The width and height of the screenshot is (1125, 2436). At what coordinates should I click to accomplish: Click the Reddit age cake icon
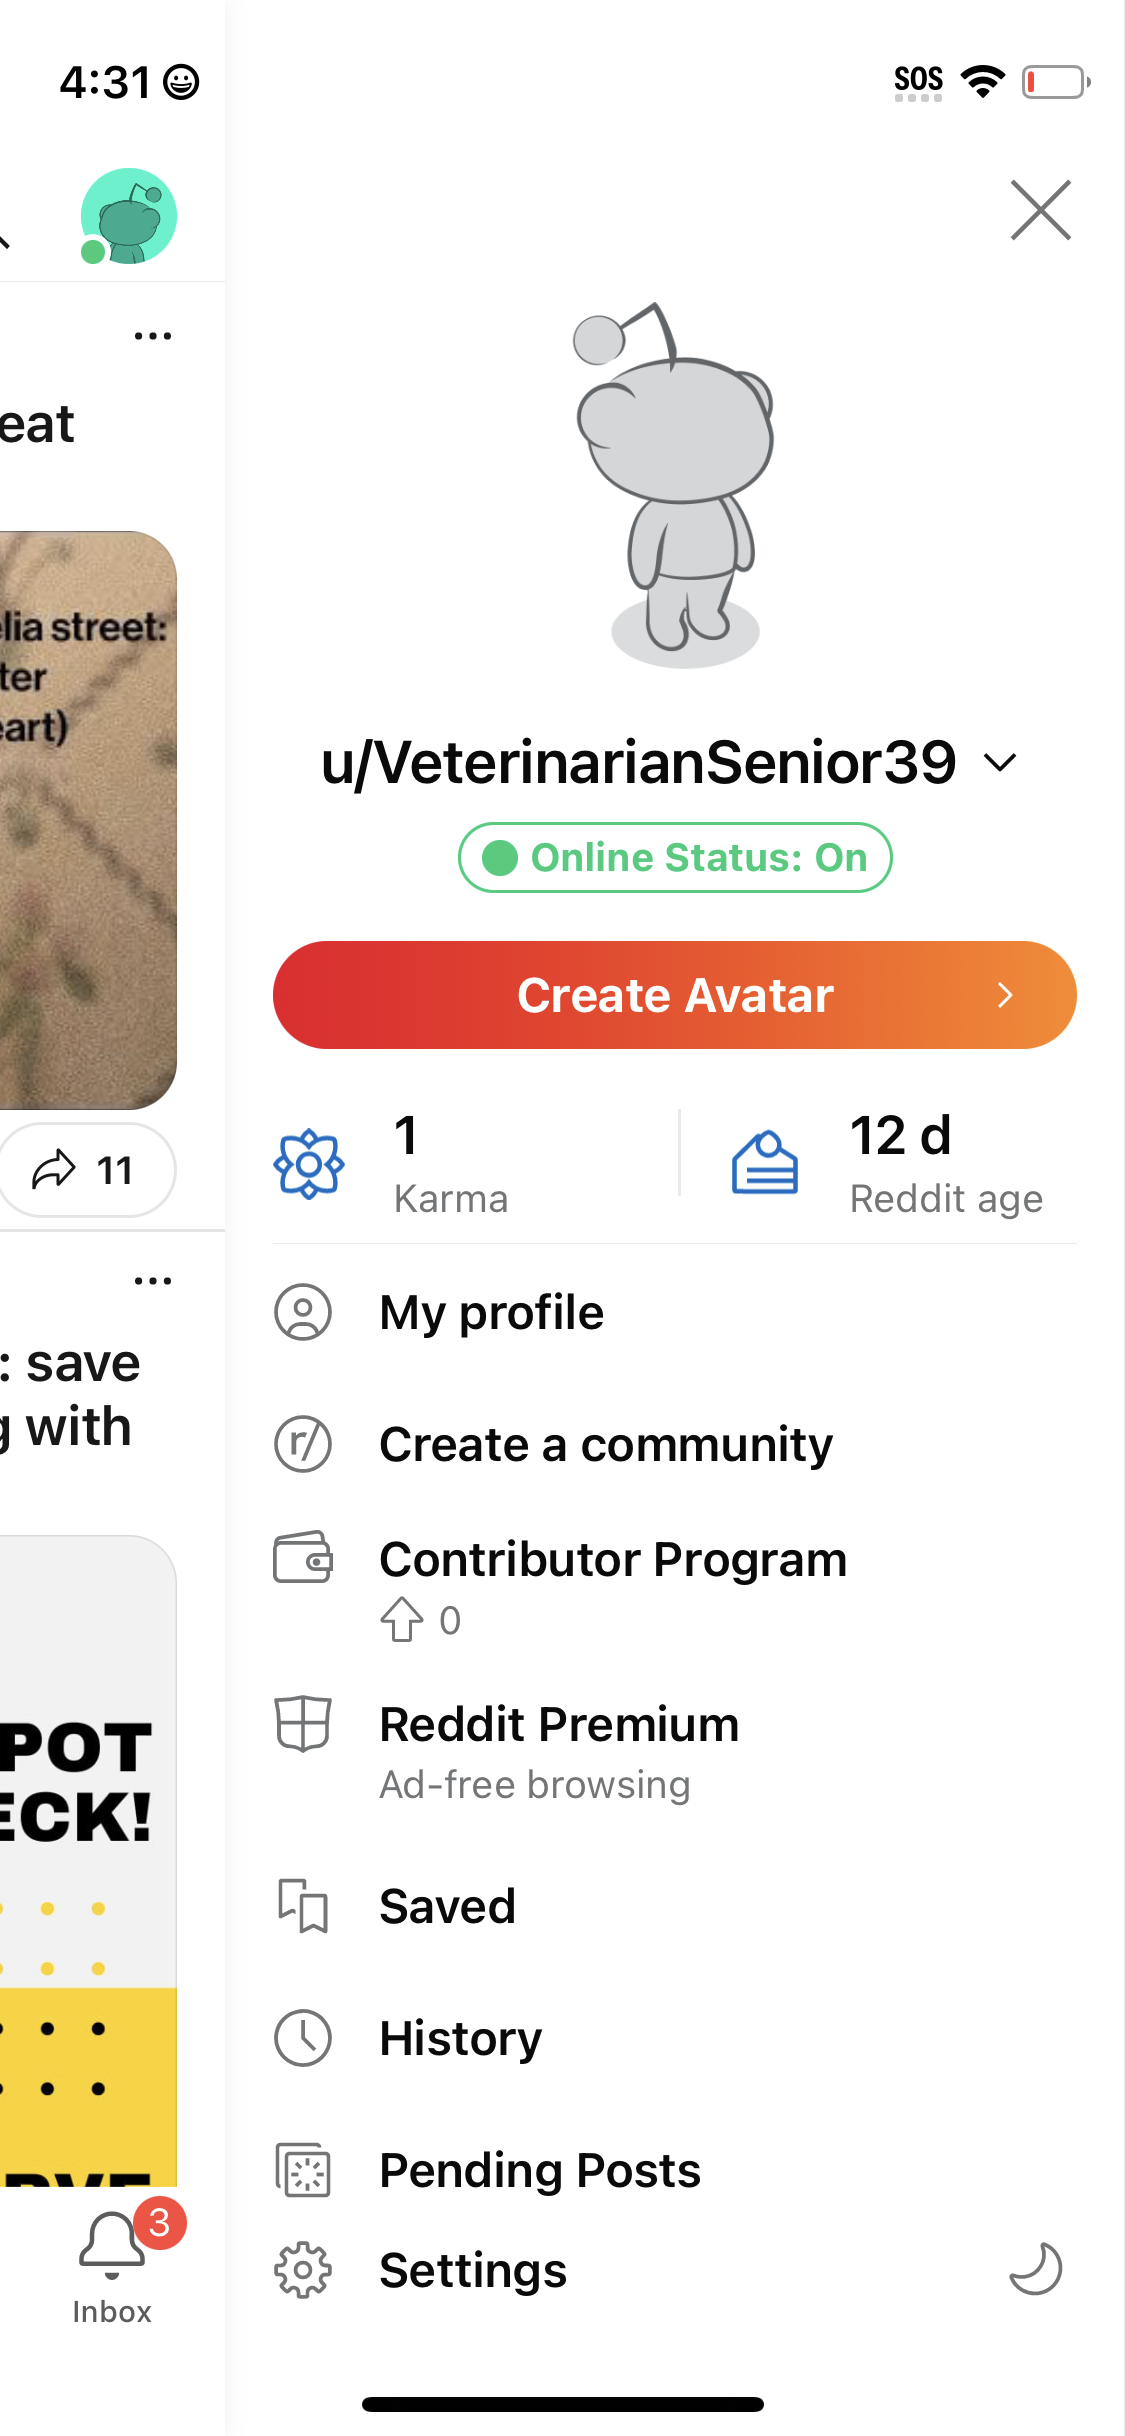coord(761,1163)
